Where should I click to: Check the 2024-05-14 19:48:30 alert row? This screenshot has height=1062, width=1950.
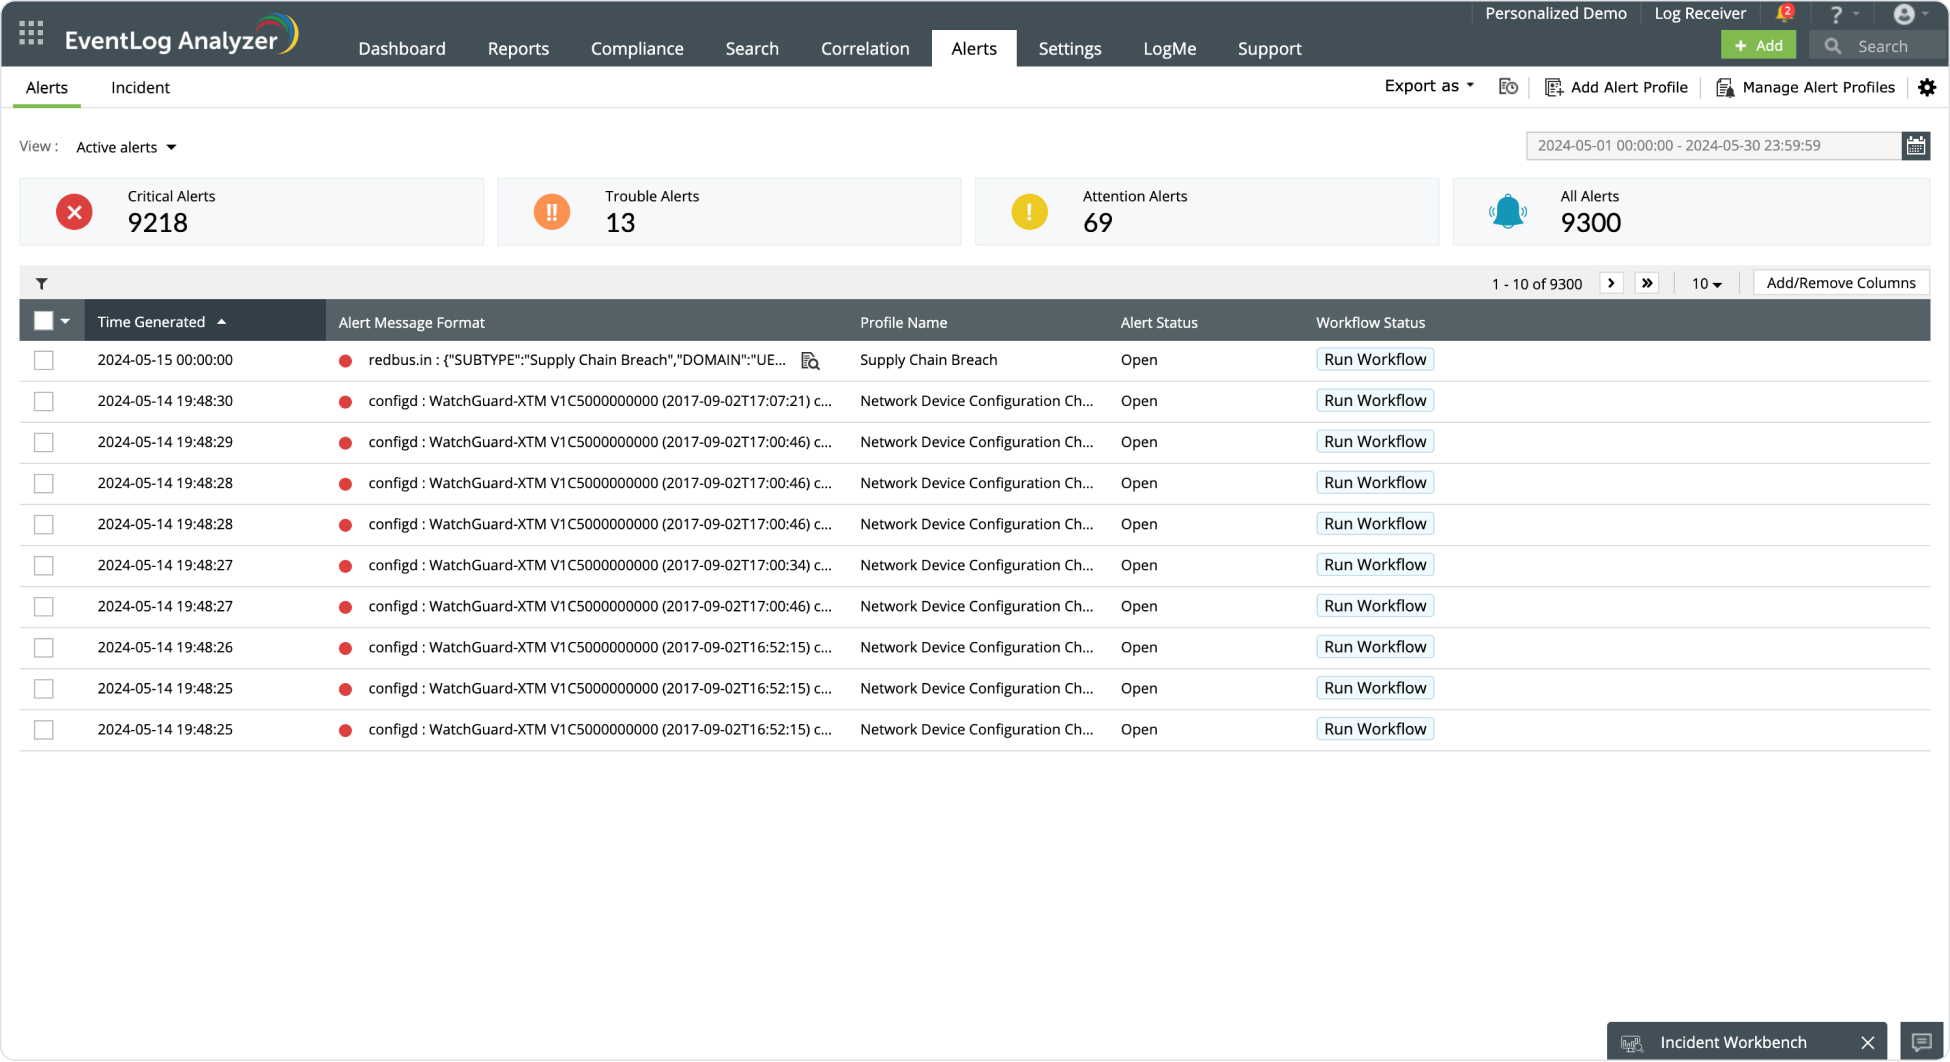click(44, 402)
